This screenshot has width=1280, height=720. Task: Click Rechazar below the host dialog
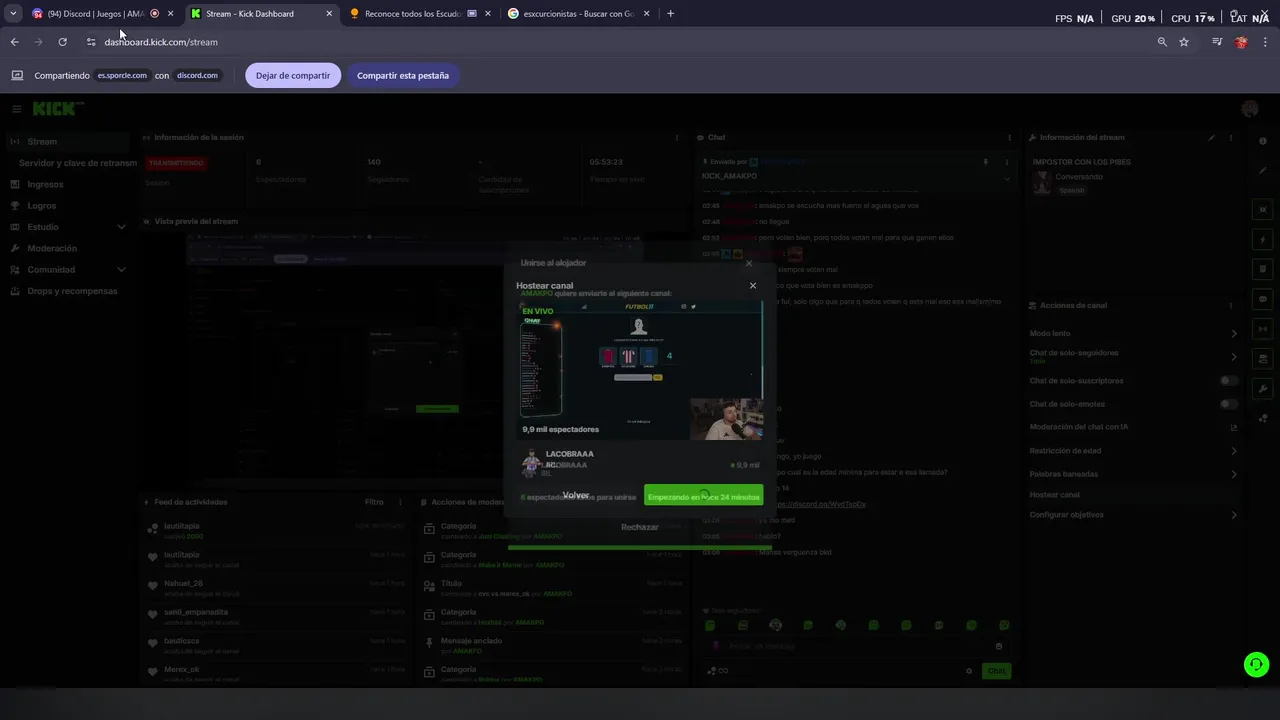click(x=639, y=527)
